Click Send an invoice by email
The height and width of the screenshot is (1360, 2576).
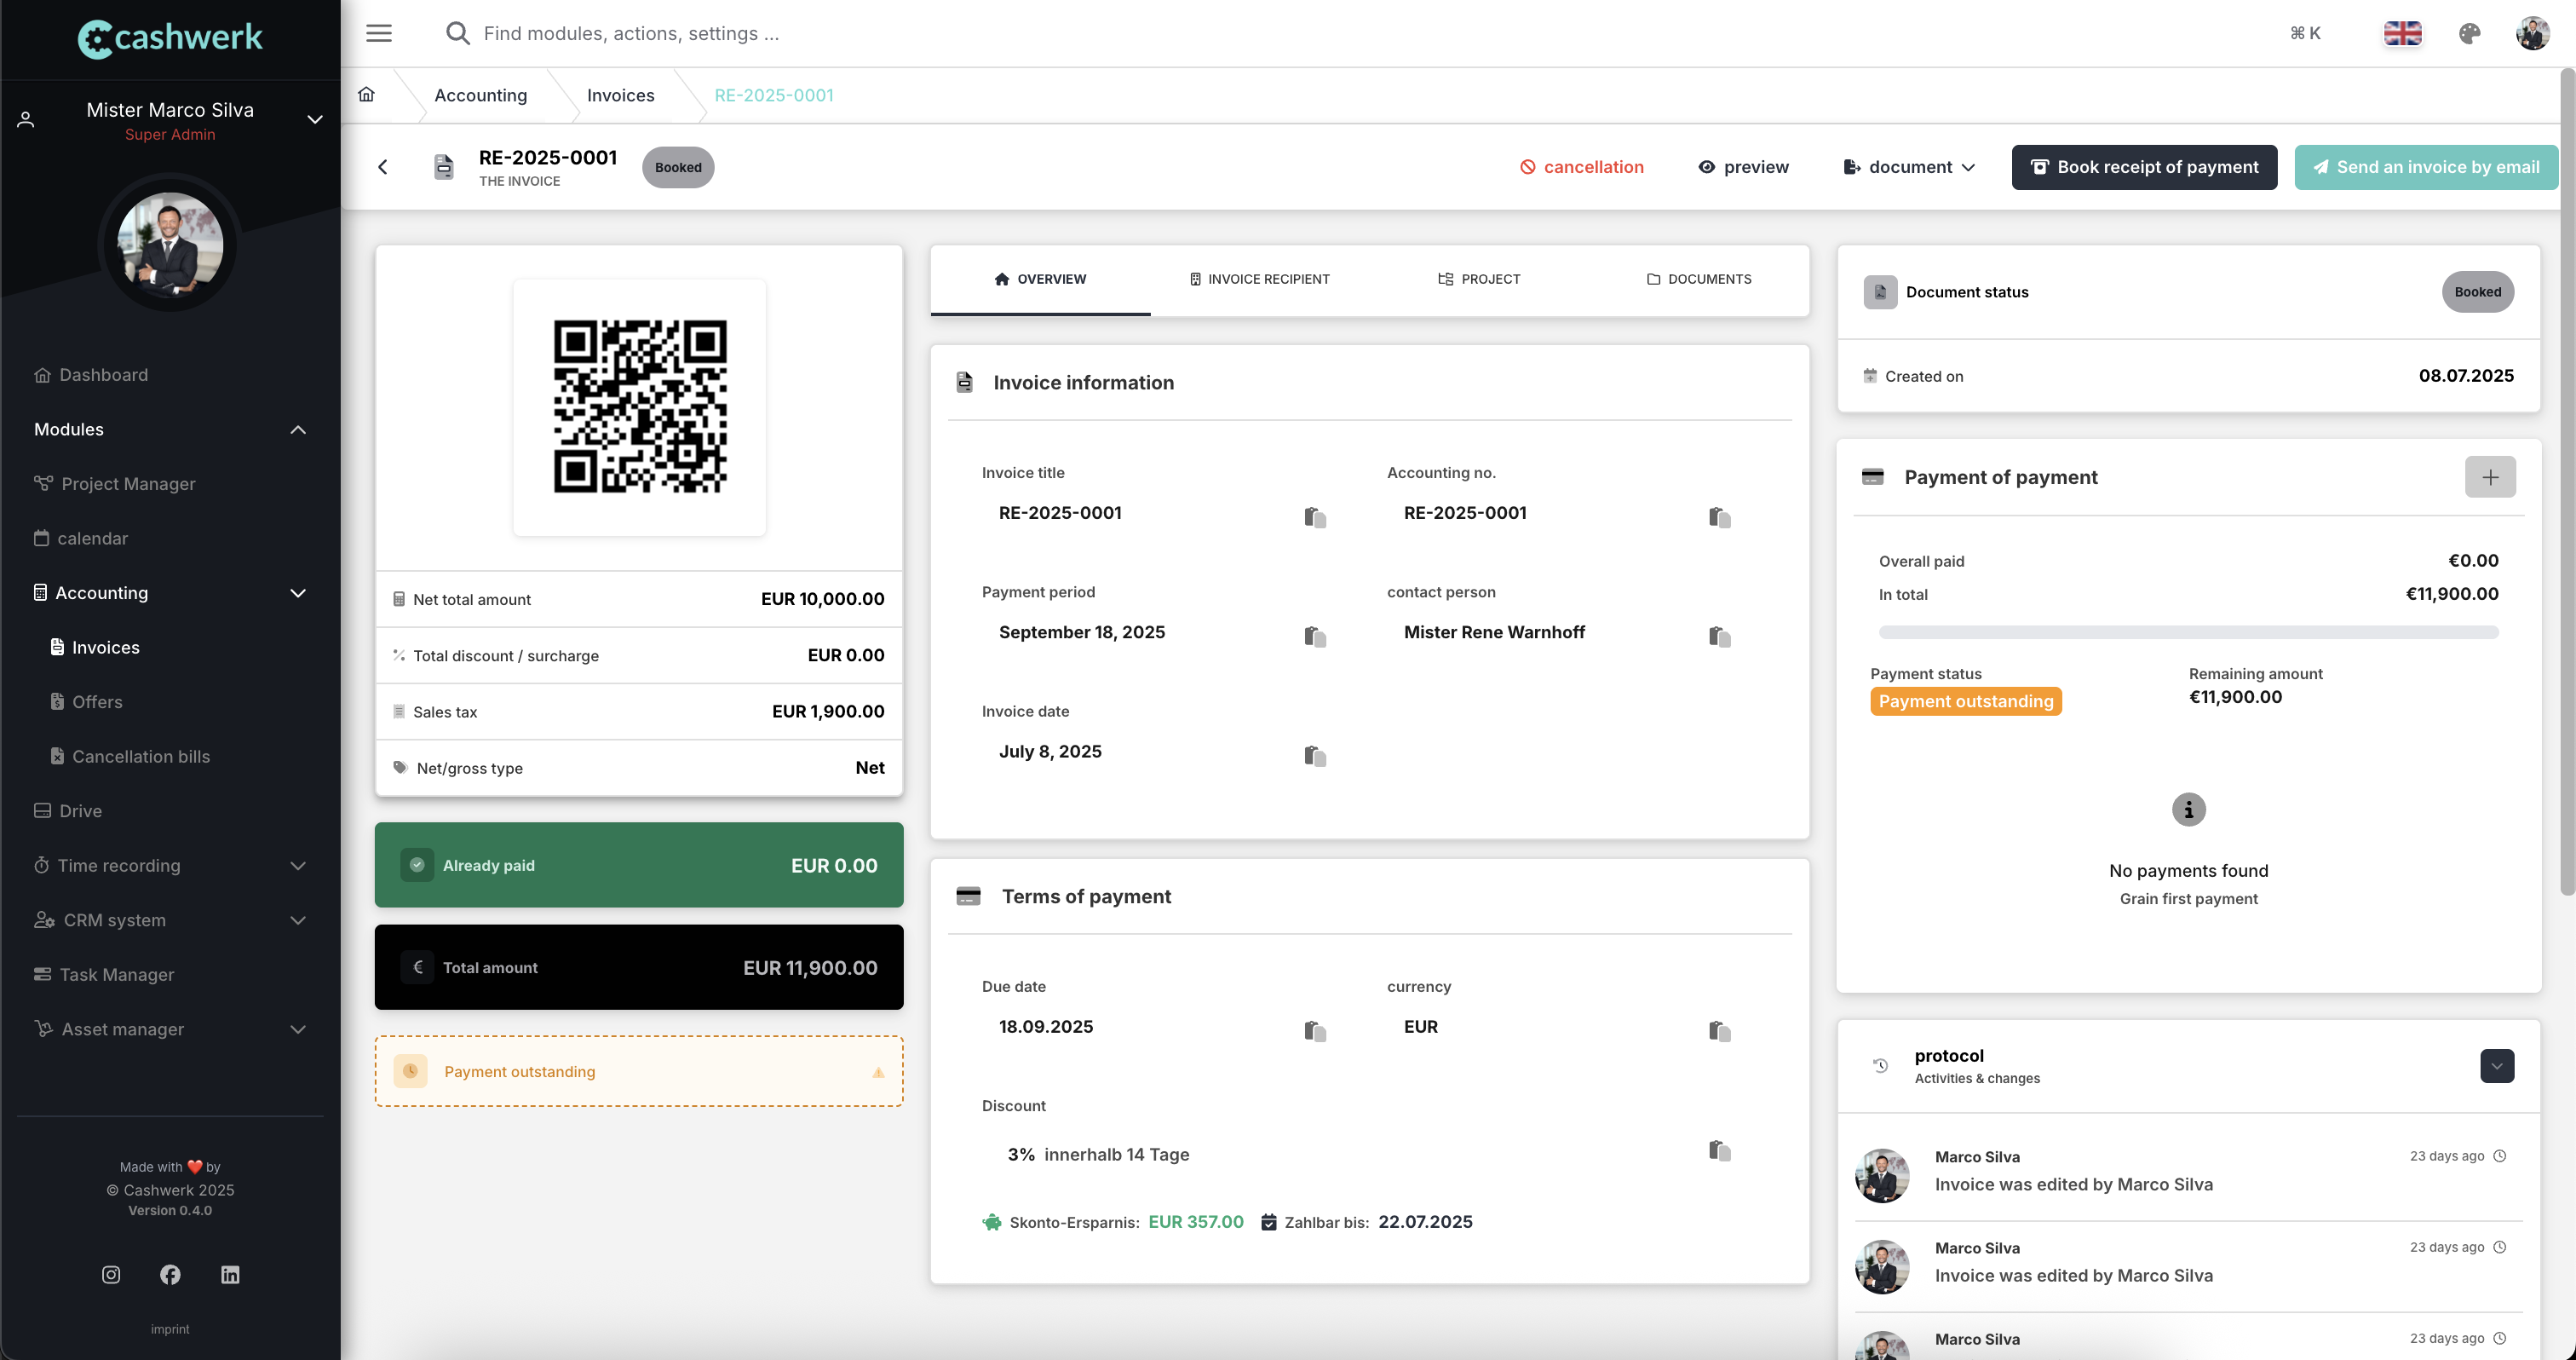[x=2426, y=167]
